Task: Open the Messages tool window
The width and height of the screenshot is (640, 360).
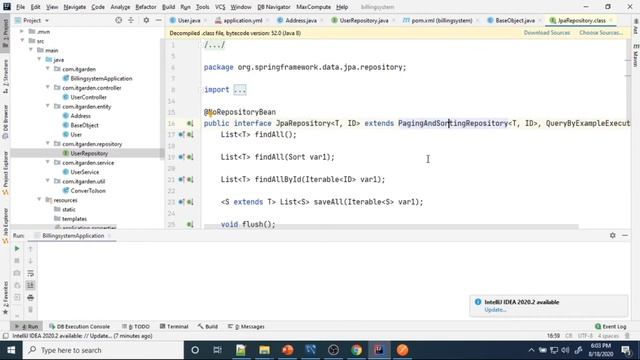Action: (x=246, y=327)
